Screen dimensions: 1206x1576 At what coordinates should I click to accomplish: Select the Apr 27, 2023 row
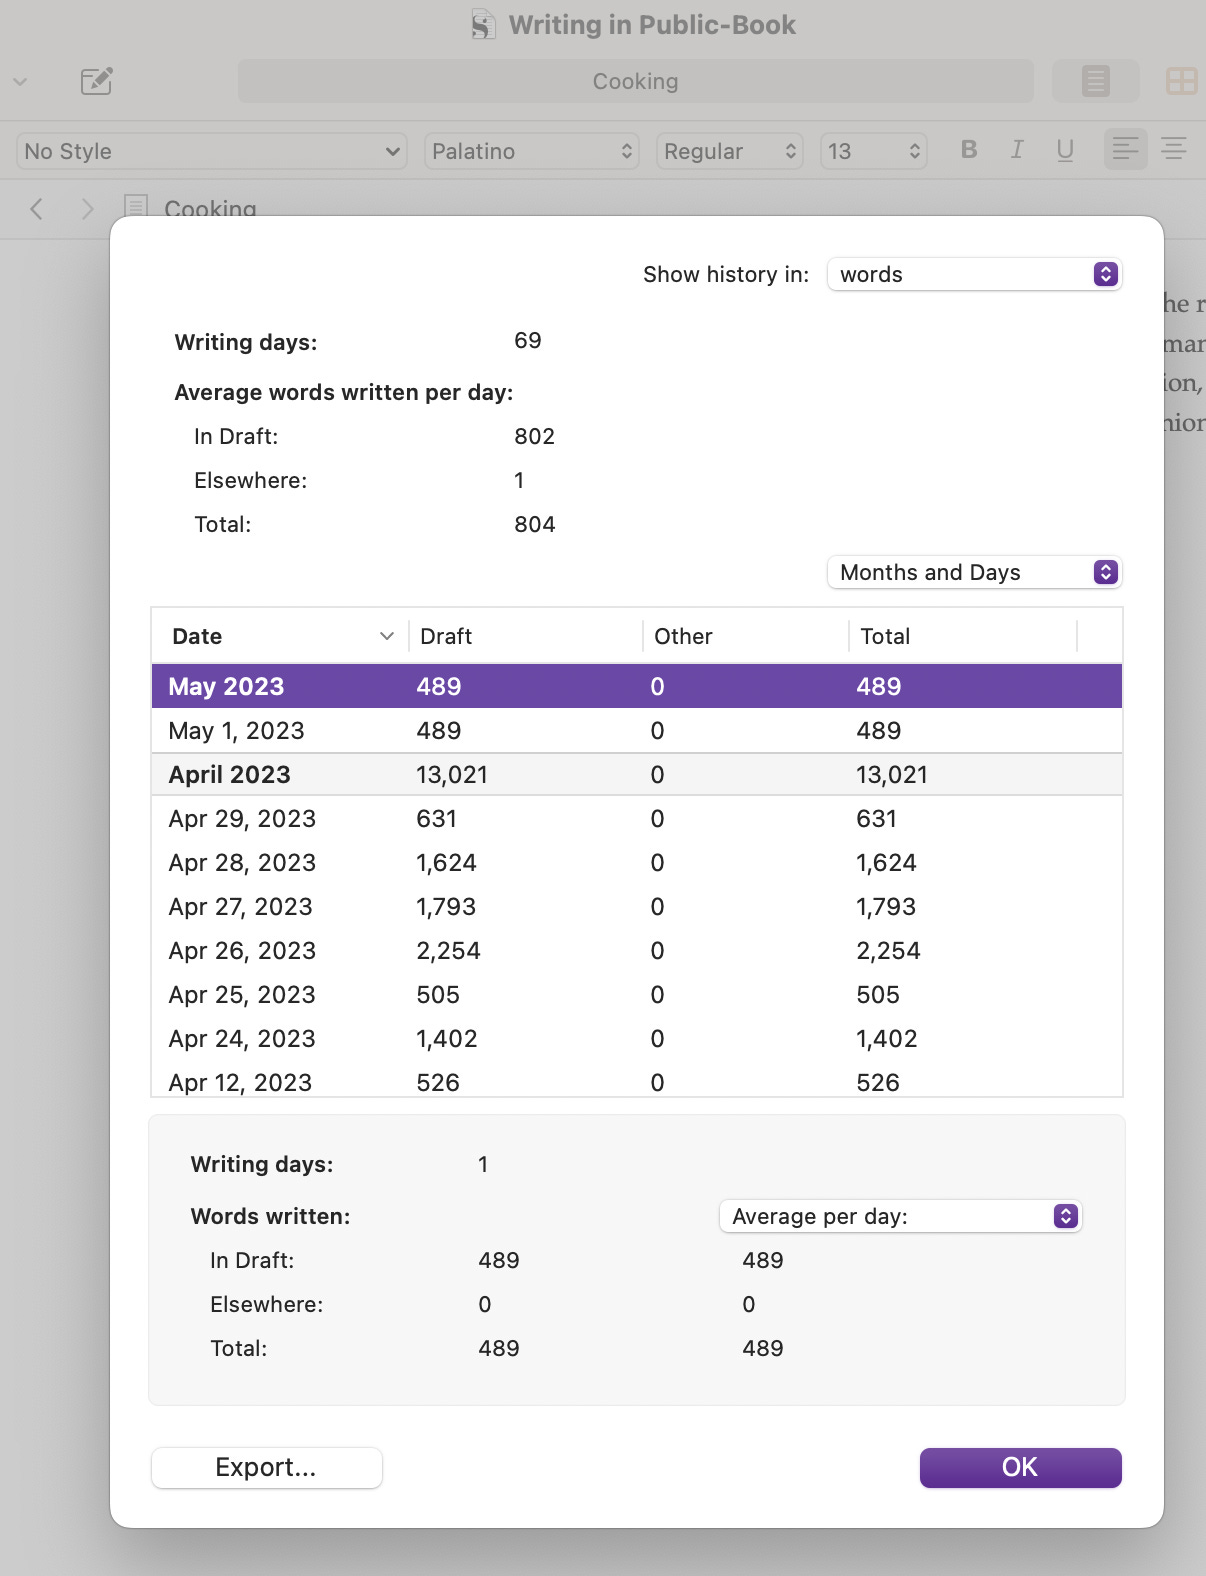637,907
